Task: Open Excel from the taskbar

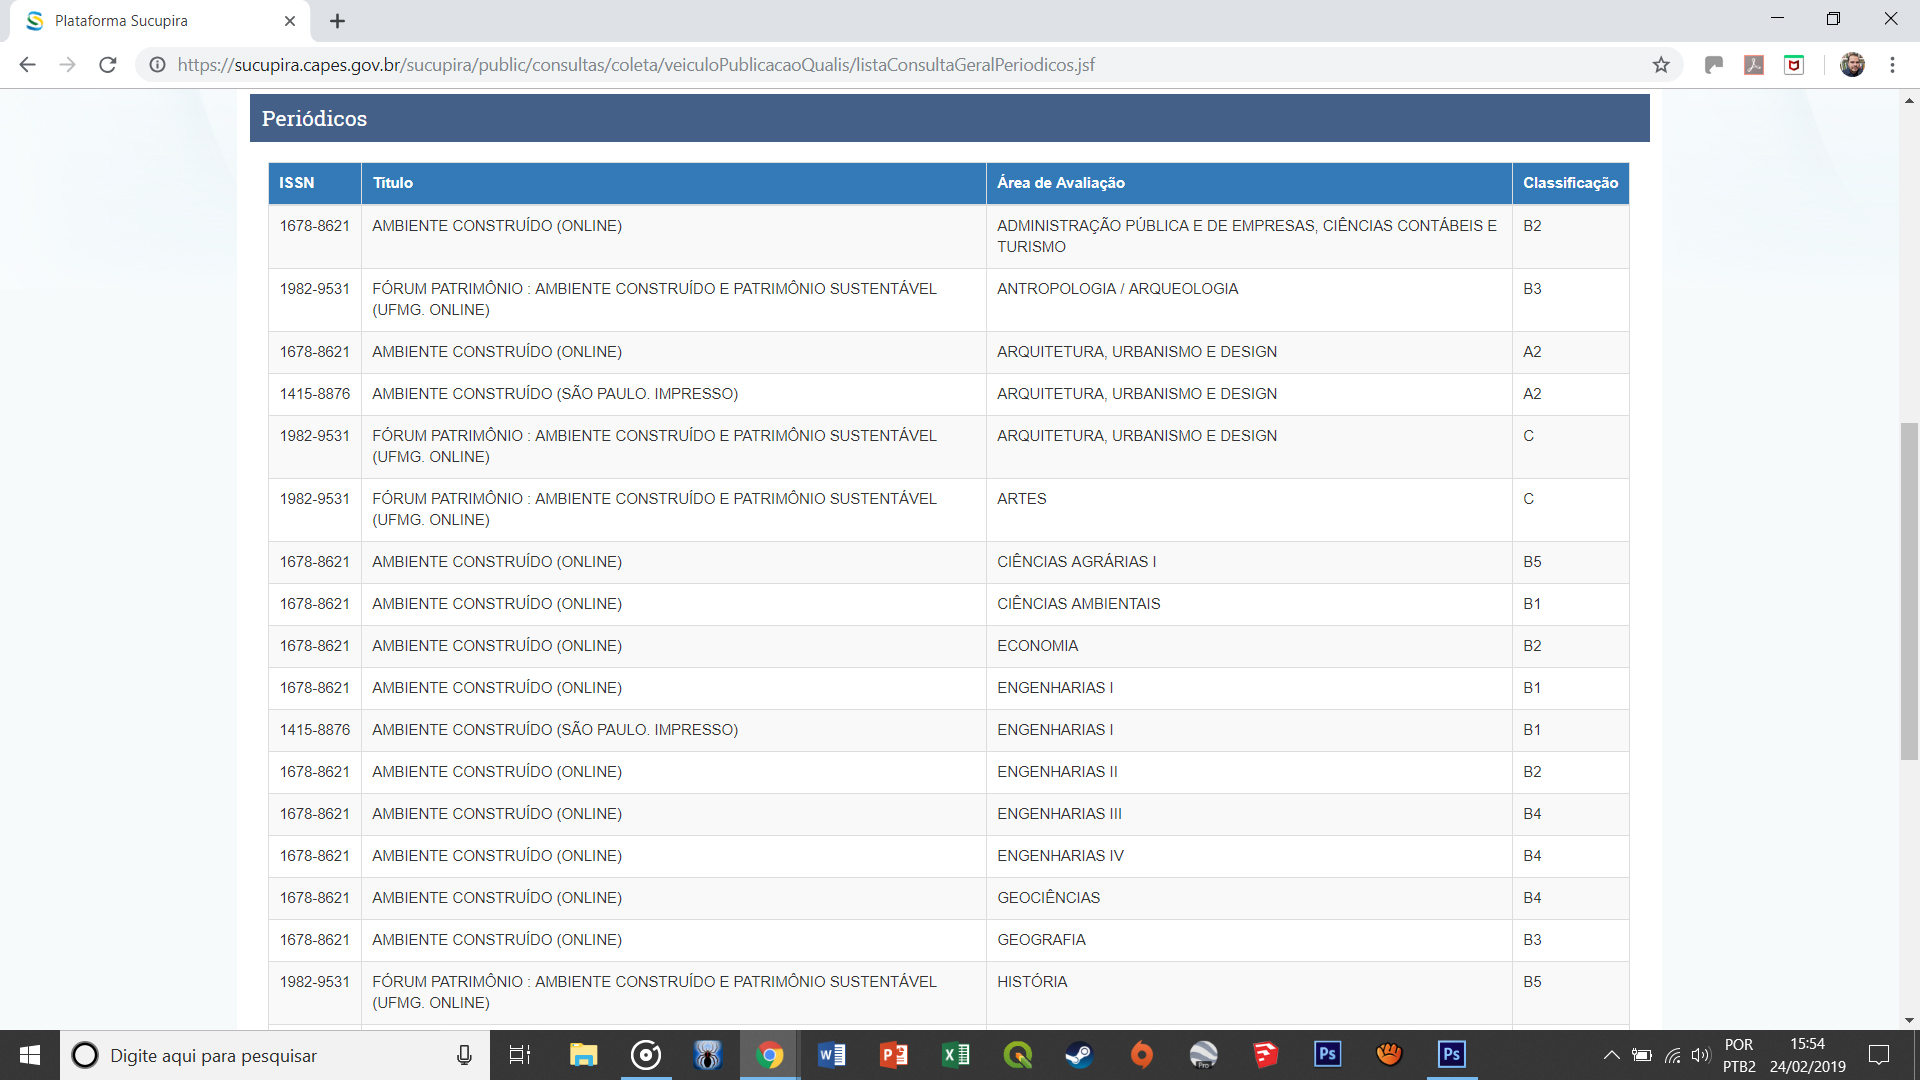Action: coord(955,1055)
